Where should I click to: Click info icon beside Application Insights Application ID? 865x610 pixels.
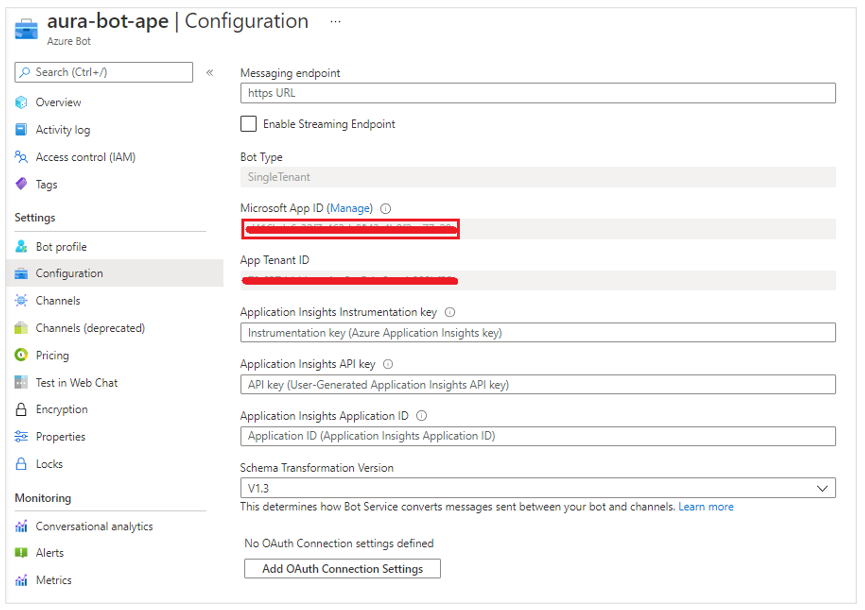[421, 416]
